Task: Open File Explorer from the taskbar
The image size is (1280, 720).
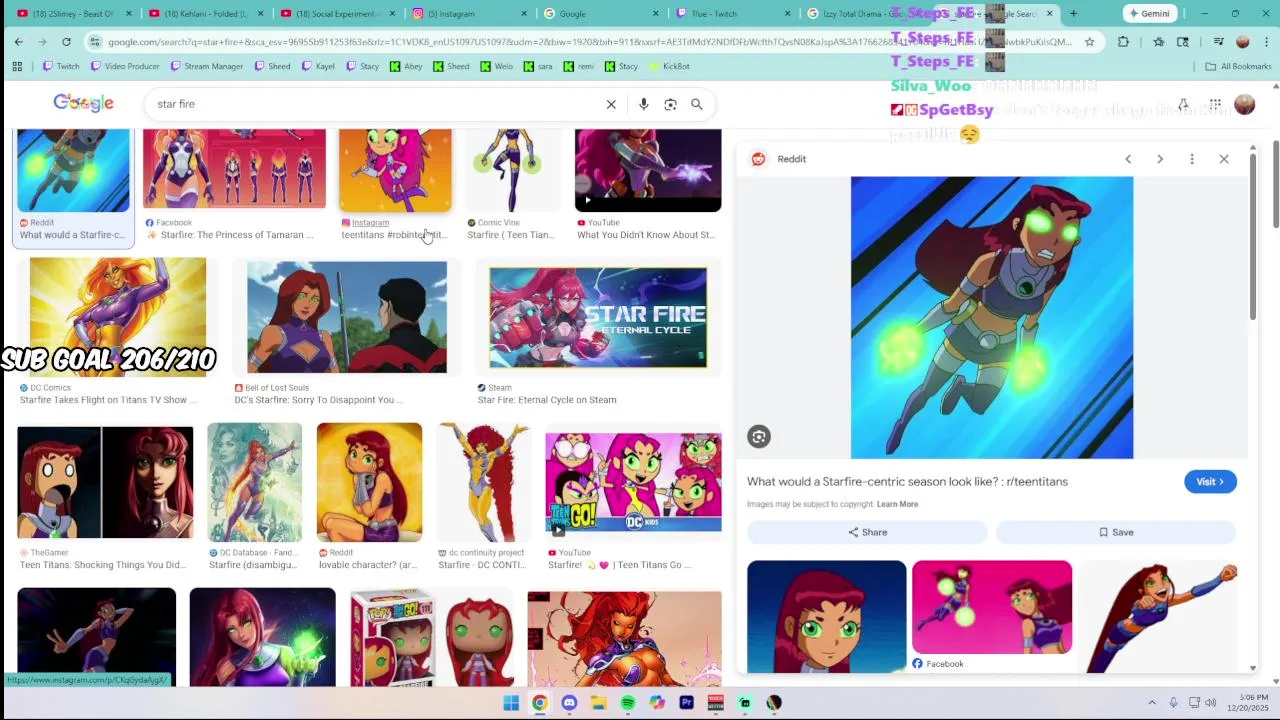Action: (598, 703)
